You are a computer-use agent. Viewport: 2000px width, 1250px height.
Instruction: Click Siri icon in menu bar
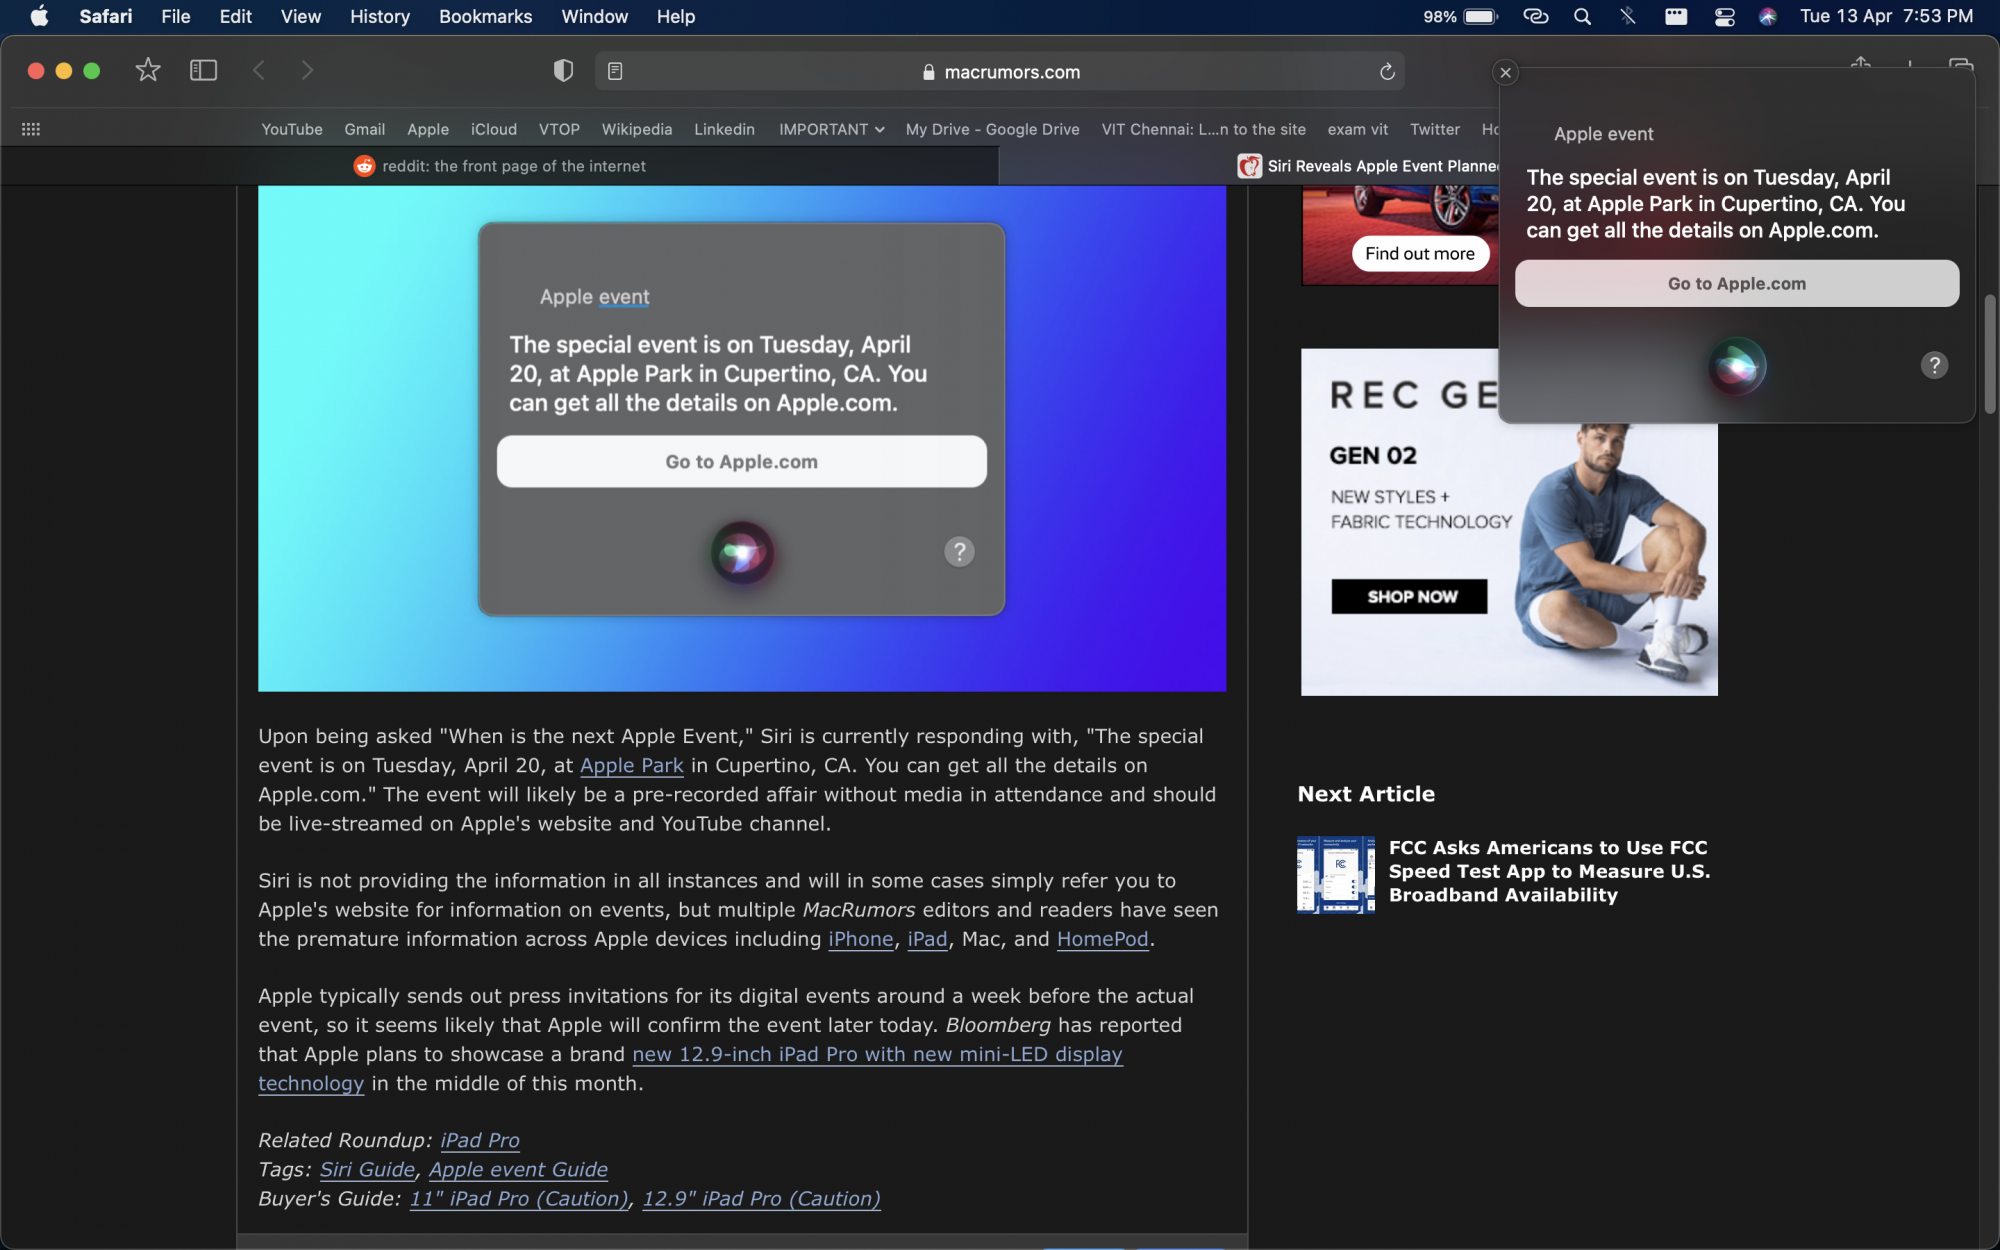coord(1768,16)
